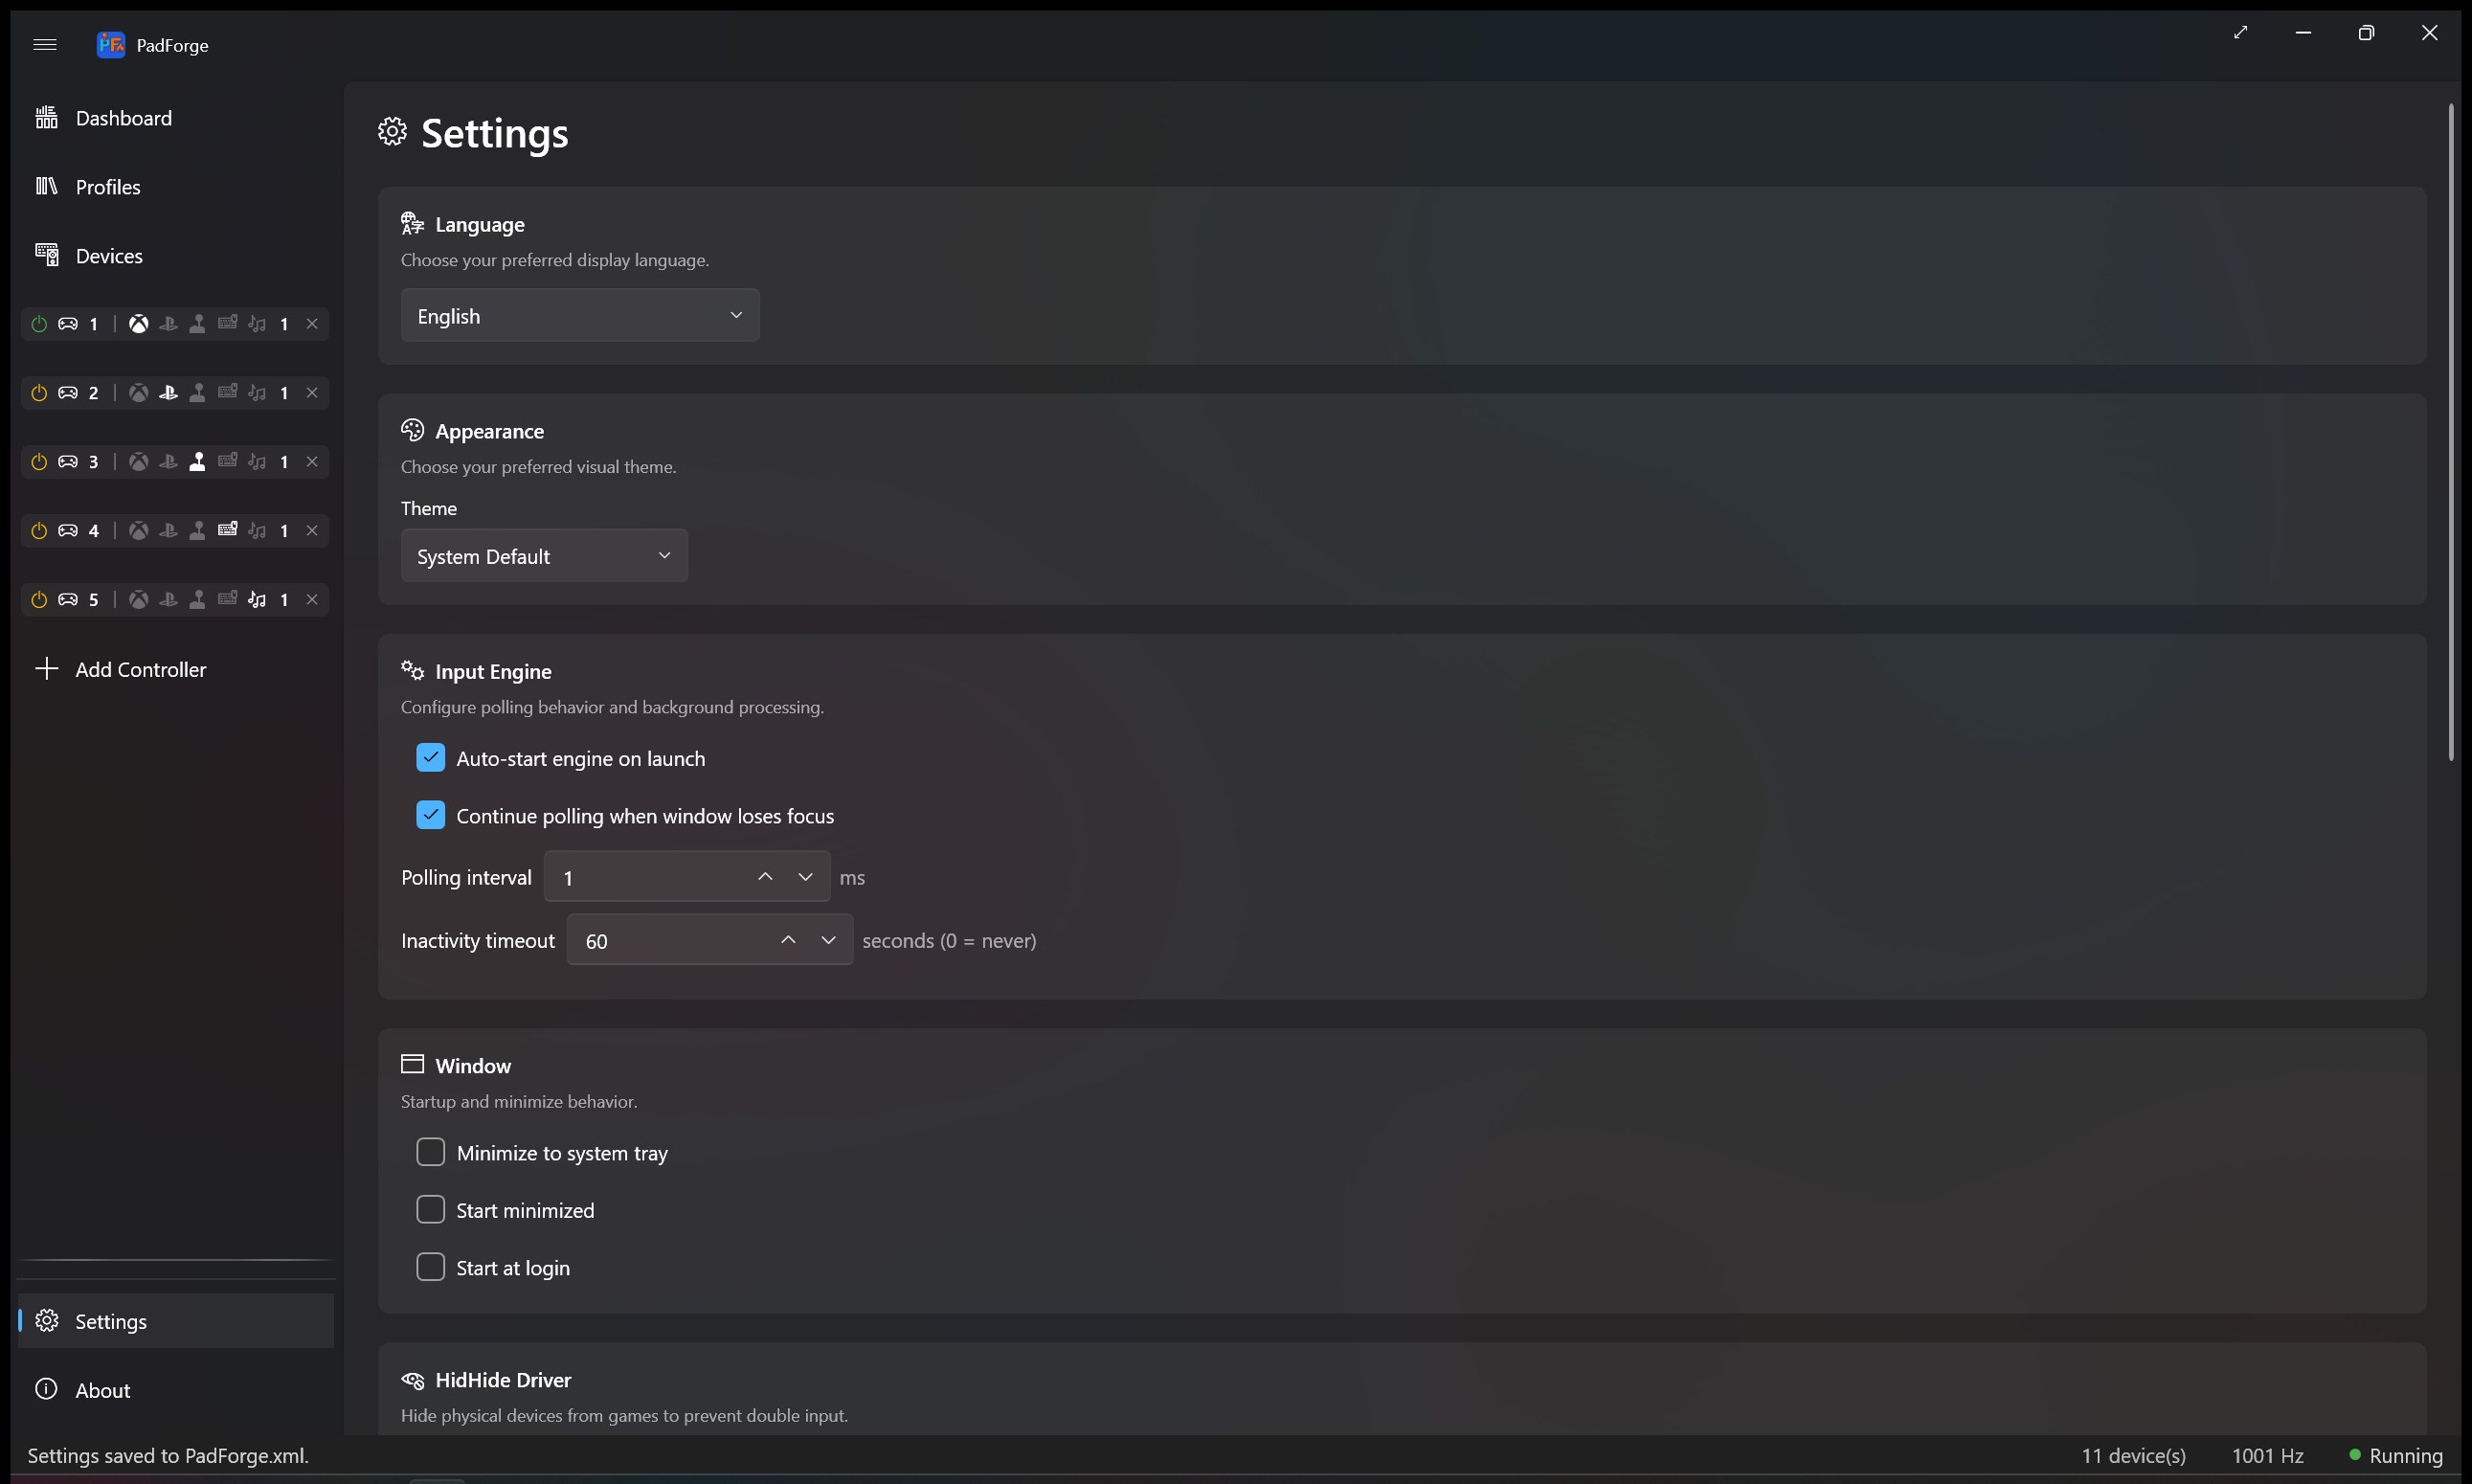Remove controller 5 with X button
This screenshot has height=1484, width=2472.
click(x=312, y=600)
